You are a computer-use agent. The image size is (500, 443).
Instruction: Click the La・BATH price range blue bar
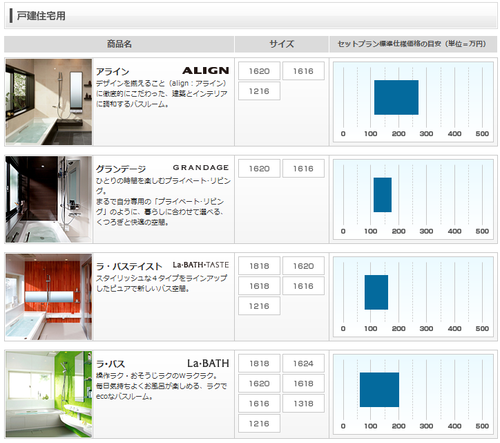(x=379, y=390)
